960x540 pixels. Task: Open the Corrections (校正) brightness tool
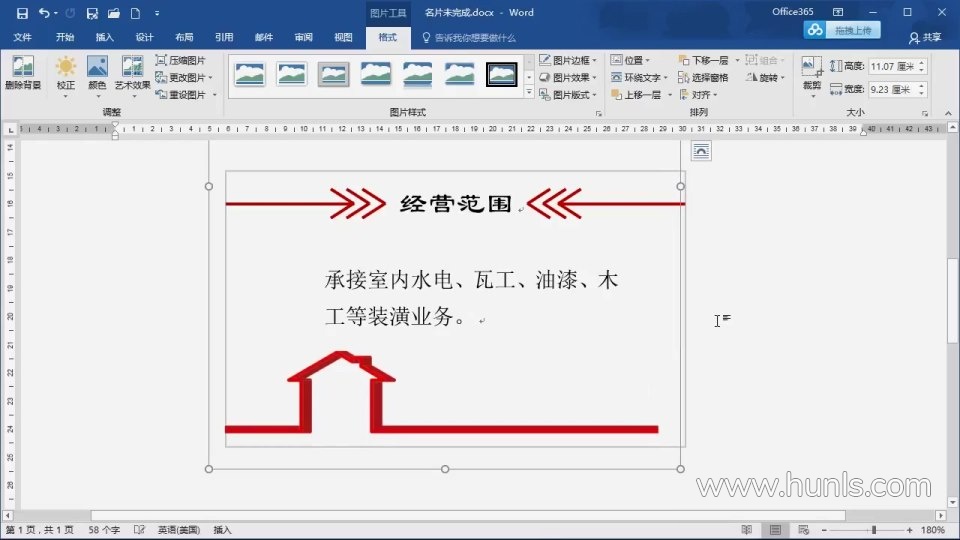66,76
